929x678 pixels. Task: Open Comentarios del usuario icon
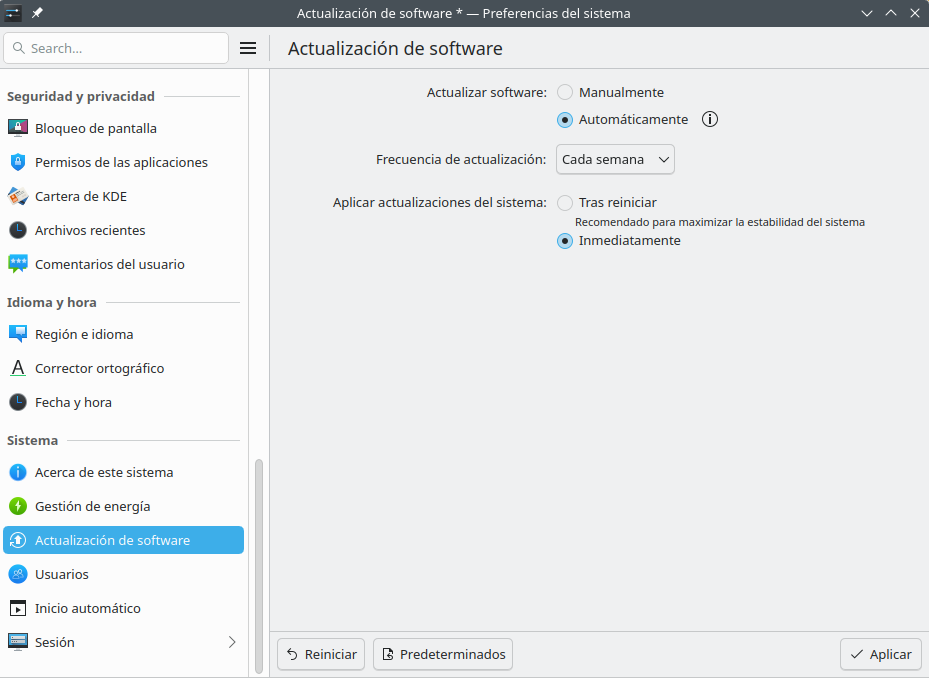pos(18,264)
